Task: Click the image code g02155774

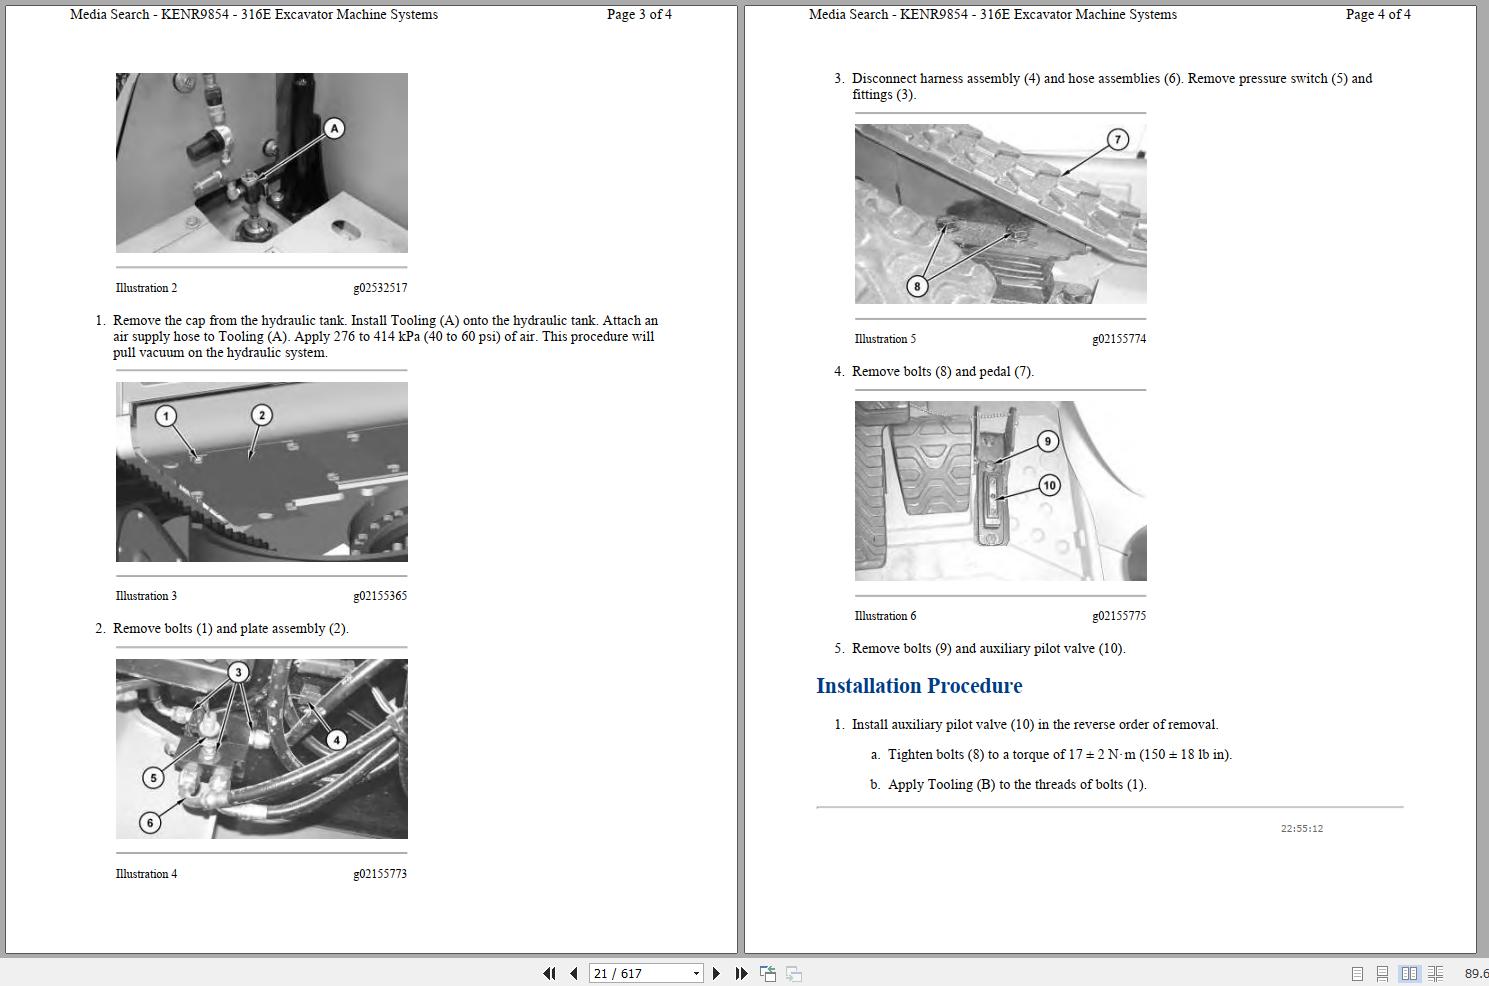Action: pyautogui.click(x=1119, y=339)
